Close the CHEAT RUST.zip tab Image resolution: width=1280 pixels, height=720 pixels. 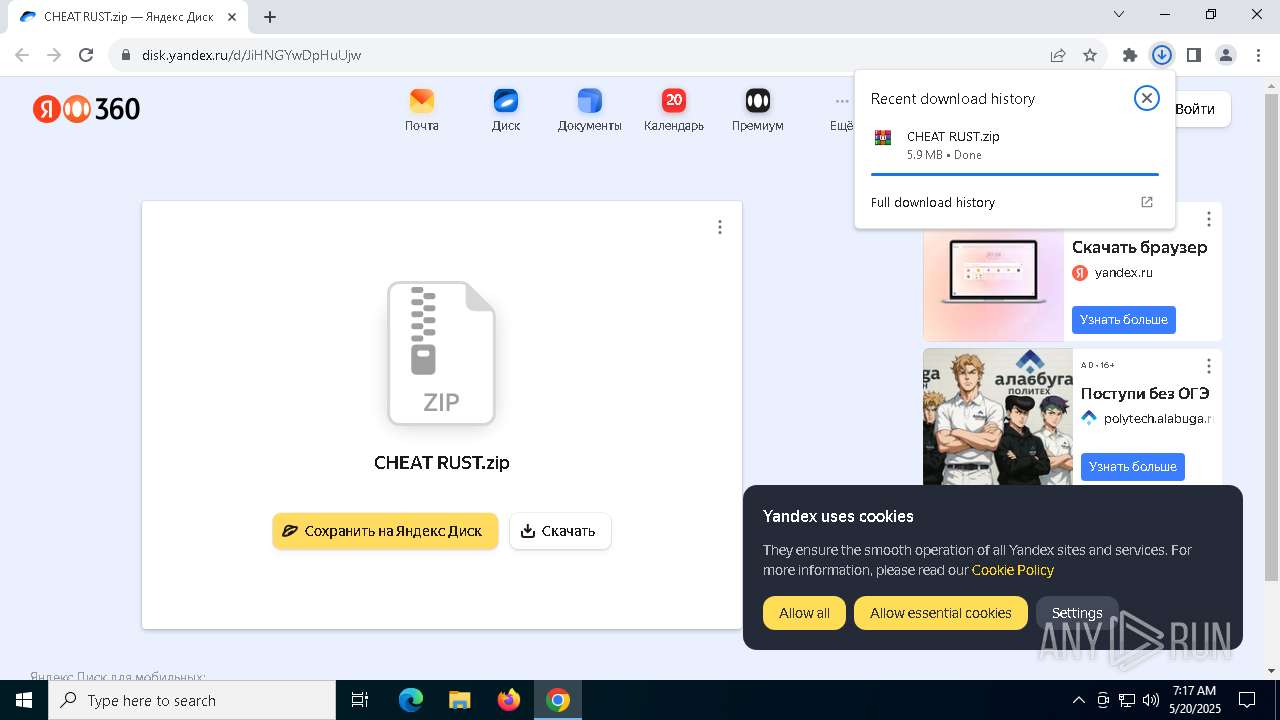tap(233, 17)
